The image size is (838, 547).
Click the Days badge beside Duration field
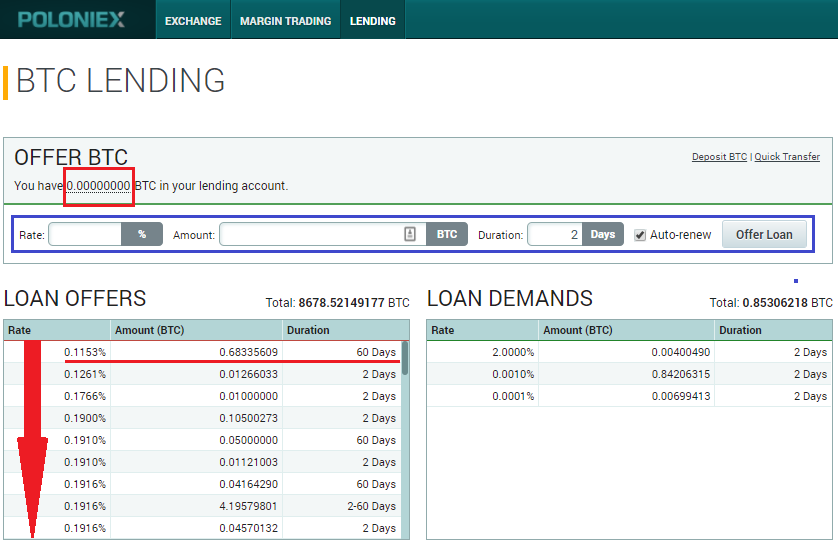(602, 234)
